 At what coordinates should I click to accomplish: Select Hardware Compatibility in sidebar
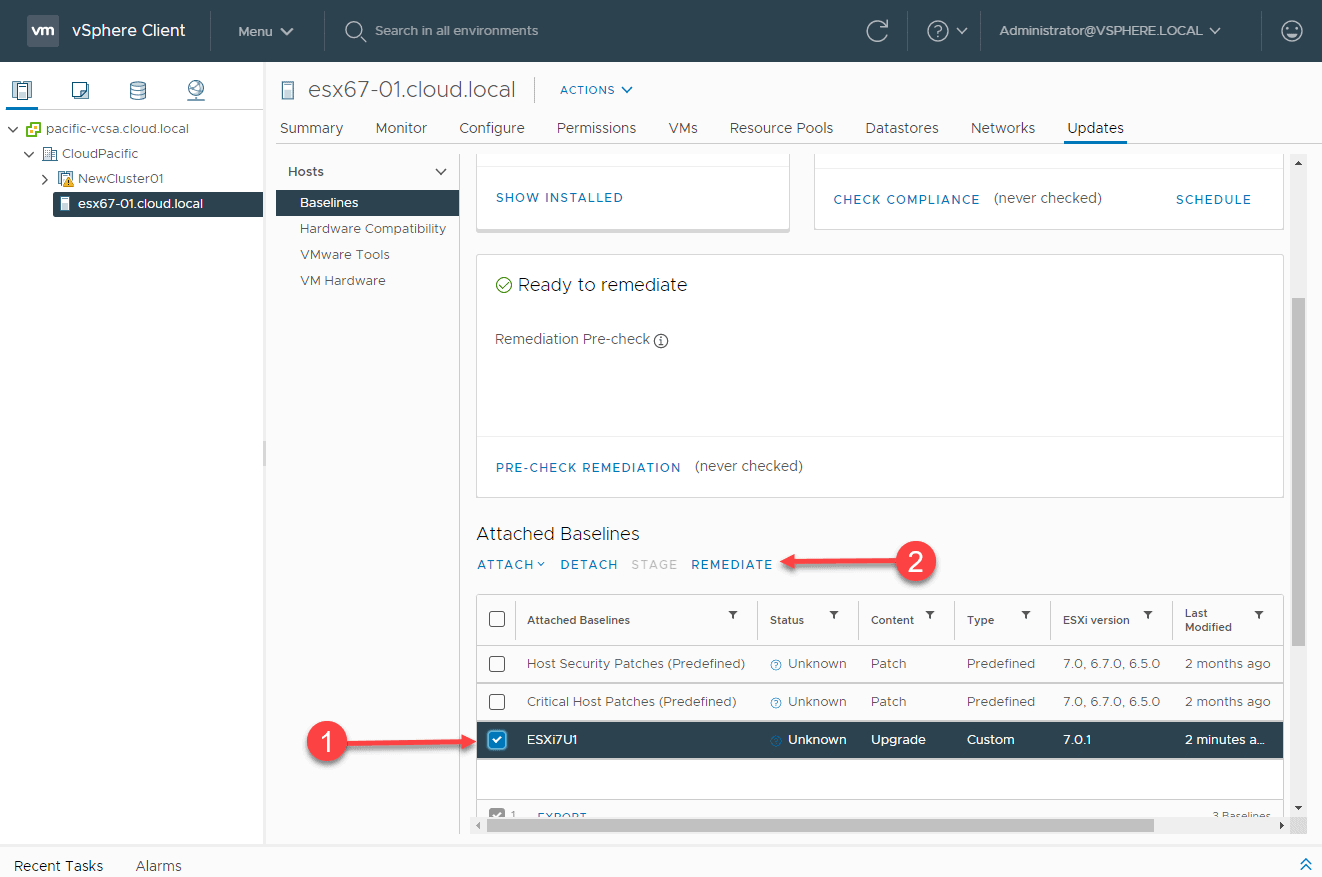point(373,229)
